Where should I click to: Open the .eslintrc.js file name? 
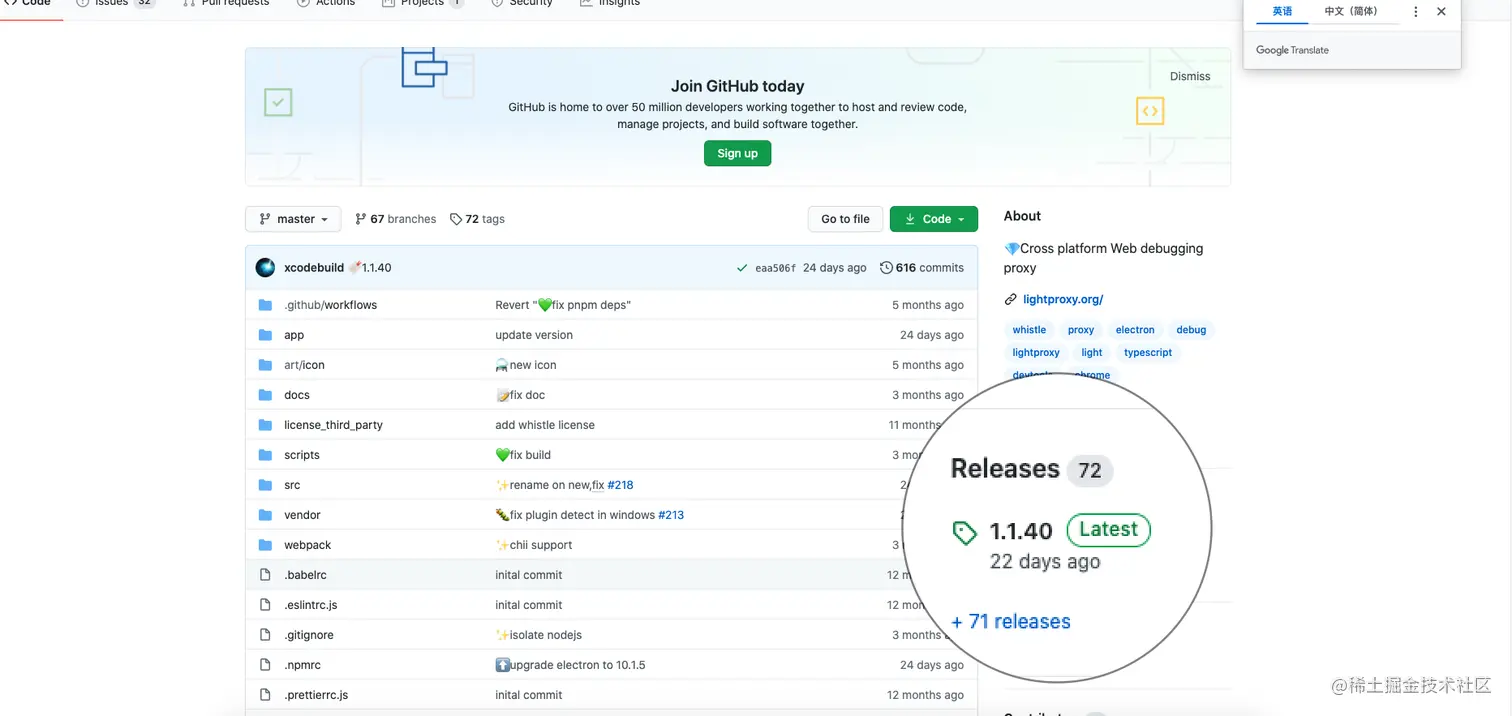coord(311,605)
